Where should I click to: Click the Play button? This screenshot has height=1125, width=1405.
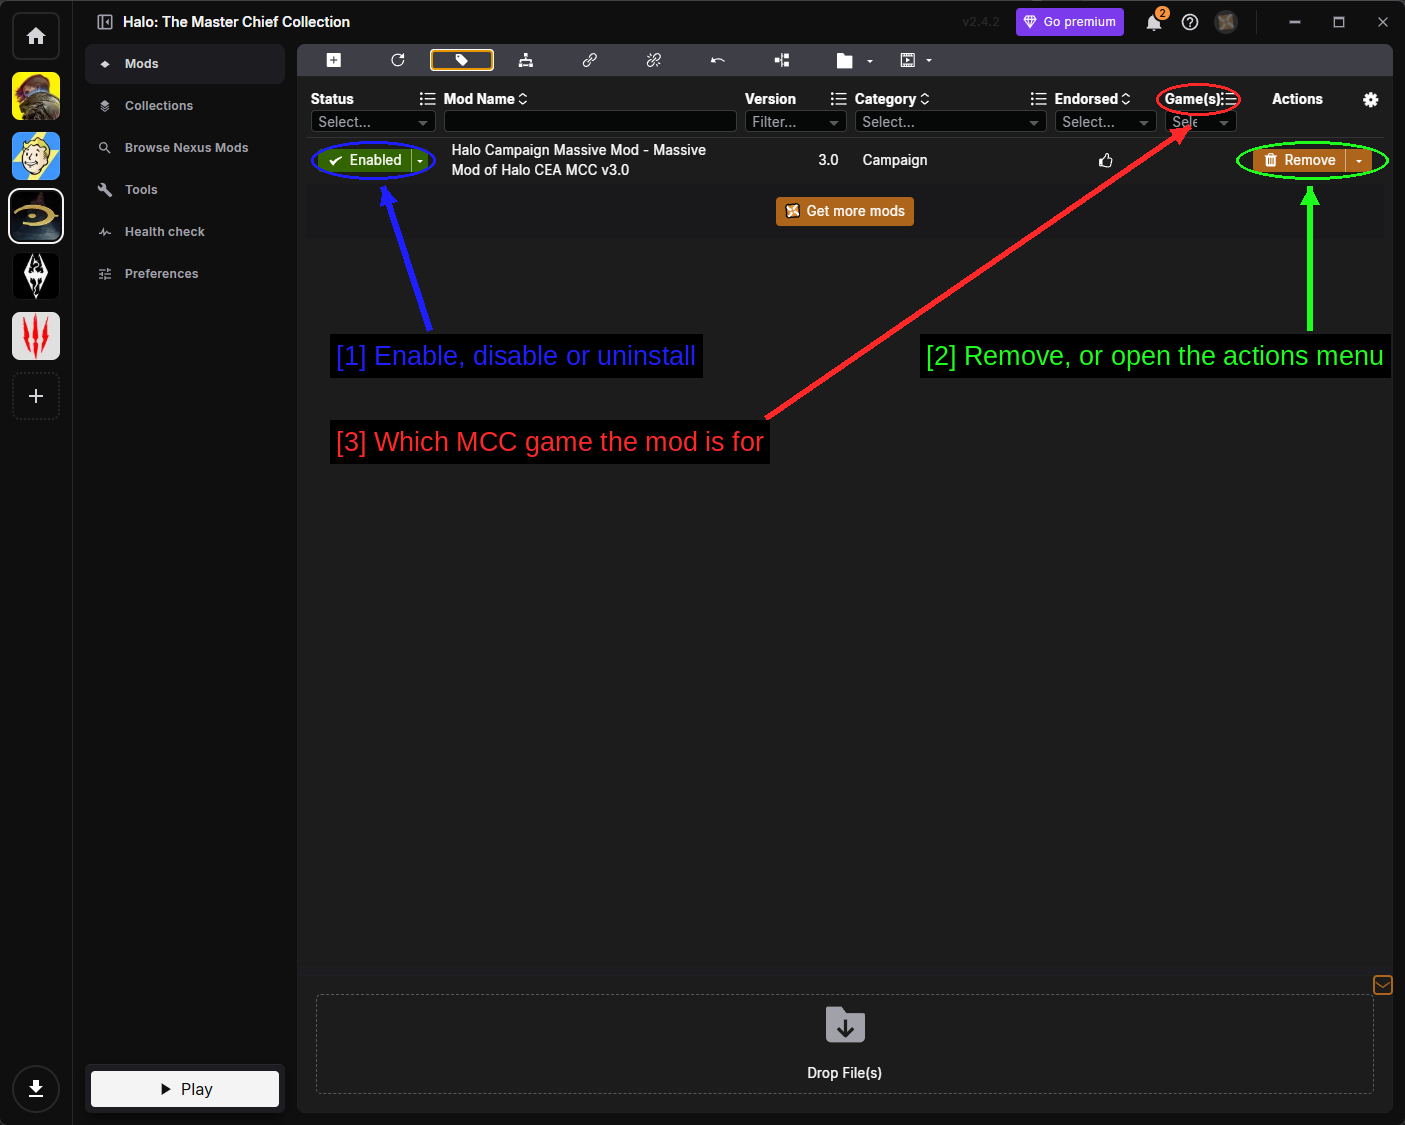click(185, 1089)
